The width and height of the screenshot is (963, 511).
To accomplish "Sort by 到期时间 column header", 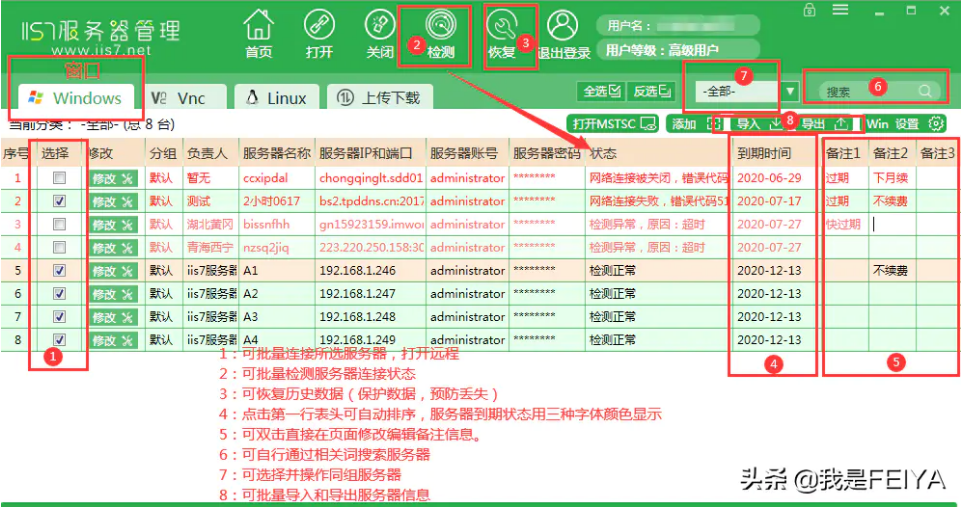I will click(x=774, y=154).
